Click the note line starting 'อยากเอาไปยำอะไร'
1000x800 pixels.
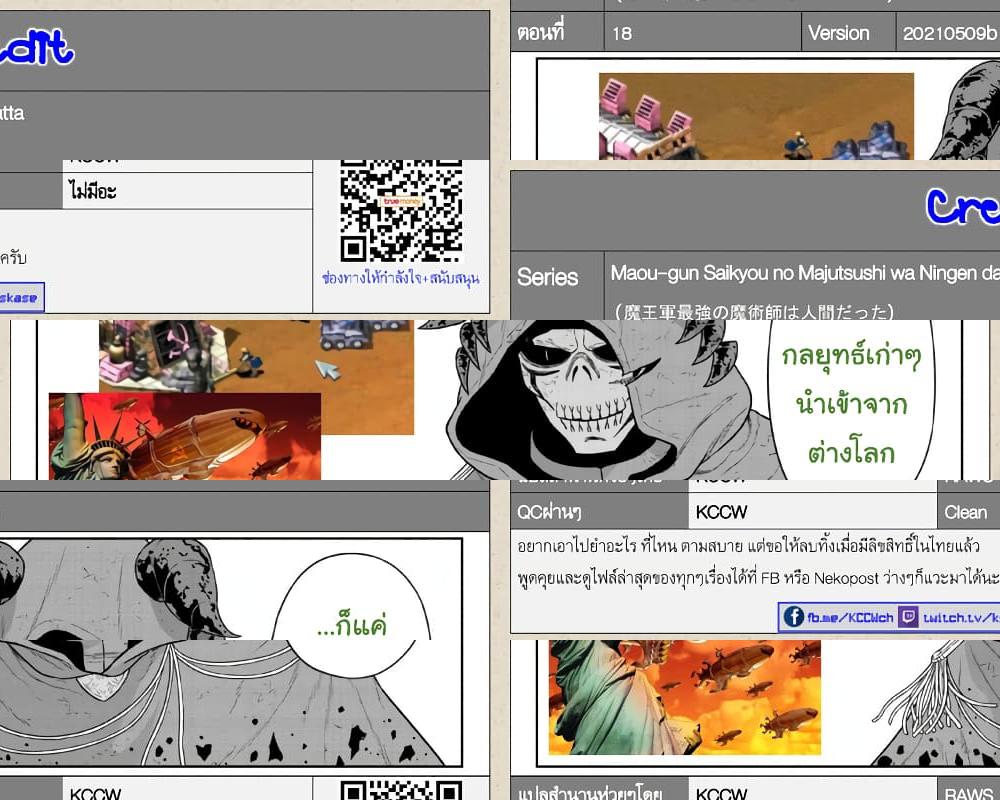coord(749,546)
